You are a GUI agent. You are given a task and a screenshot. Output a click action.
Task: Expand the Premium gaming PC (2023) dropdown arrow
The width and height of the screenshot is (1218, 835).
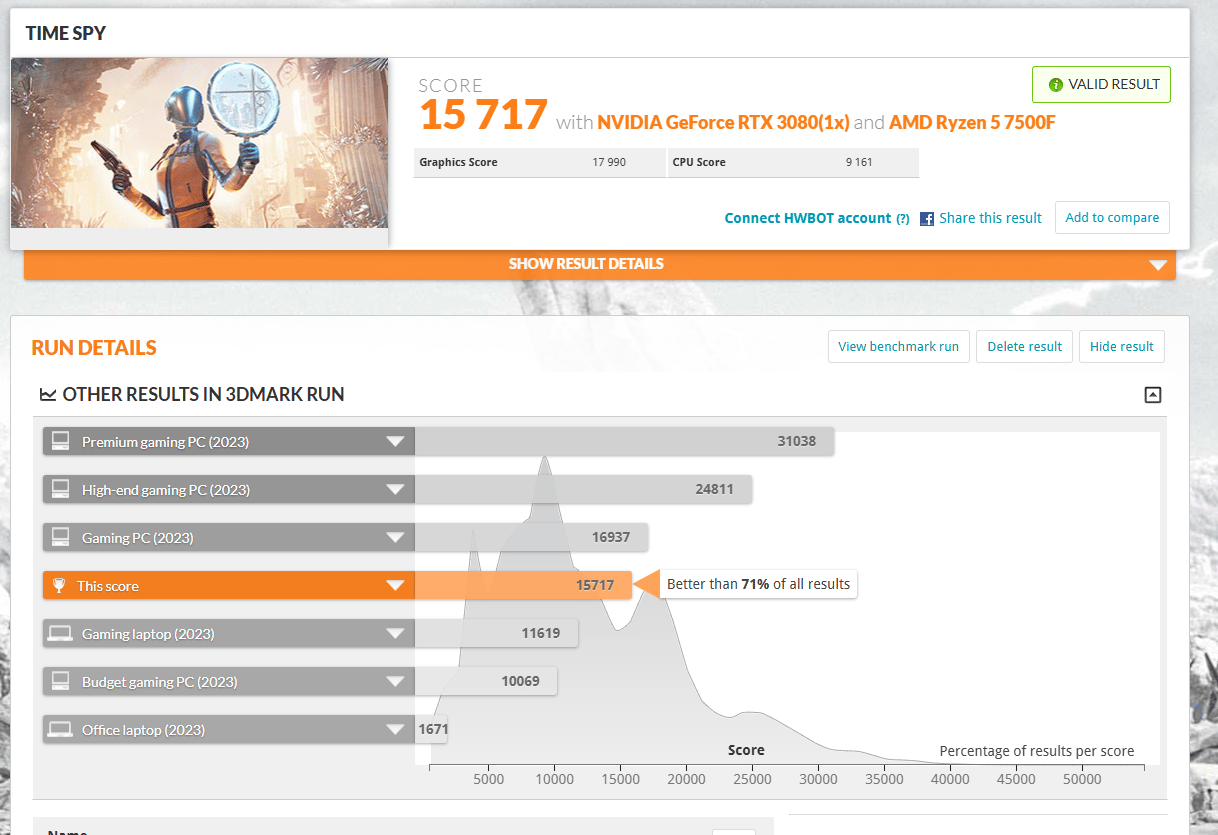click(x=396, y=442)
